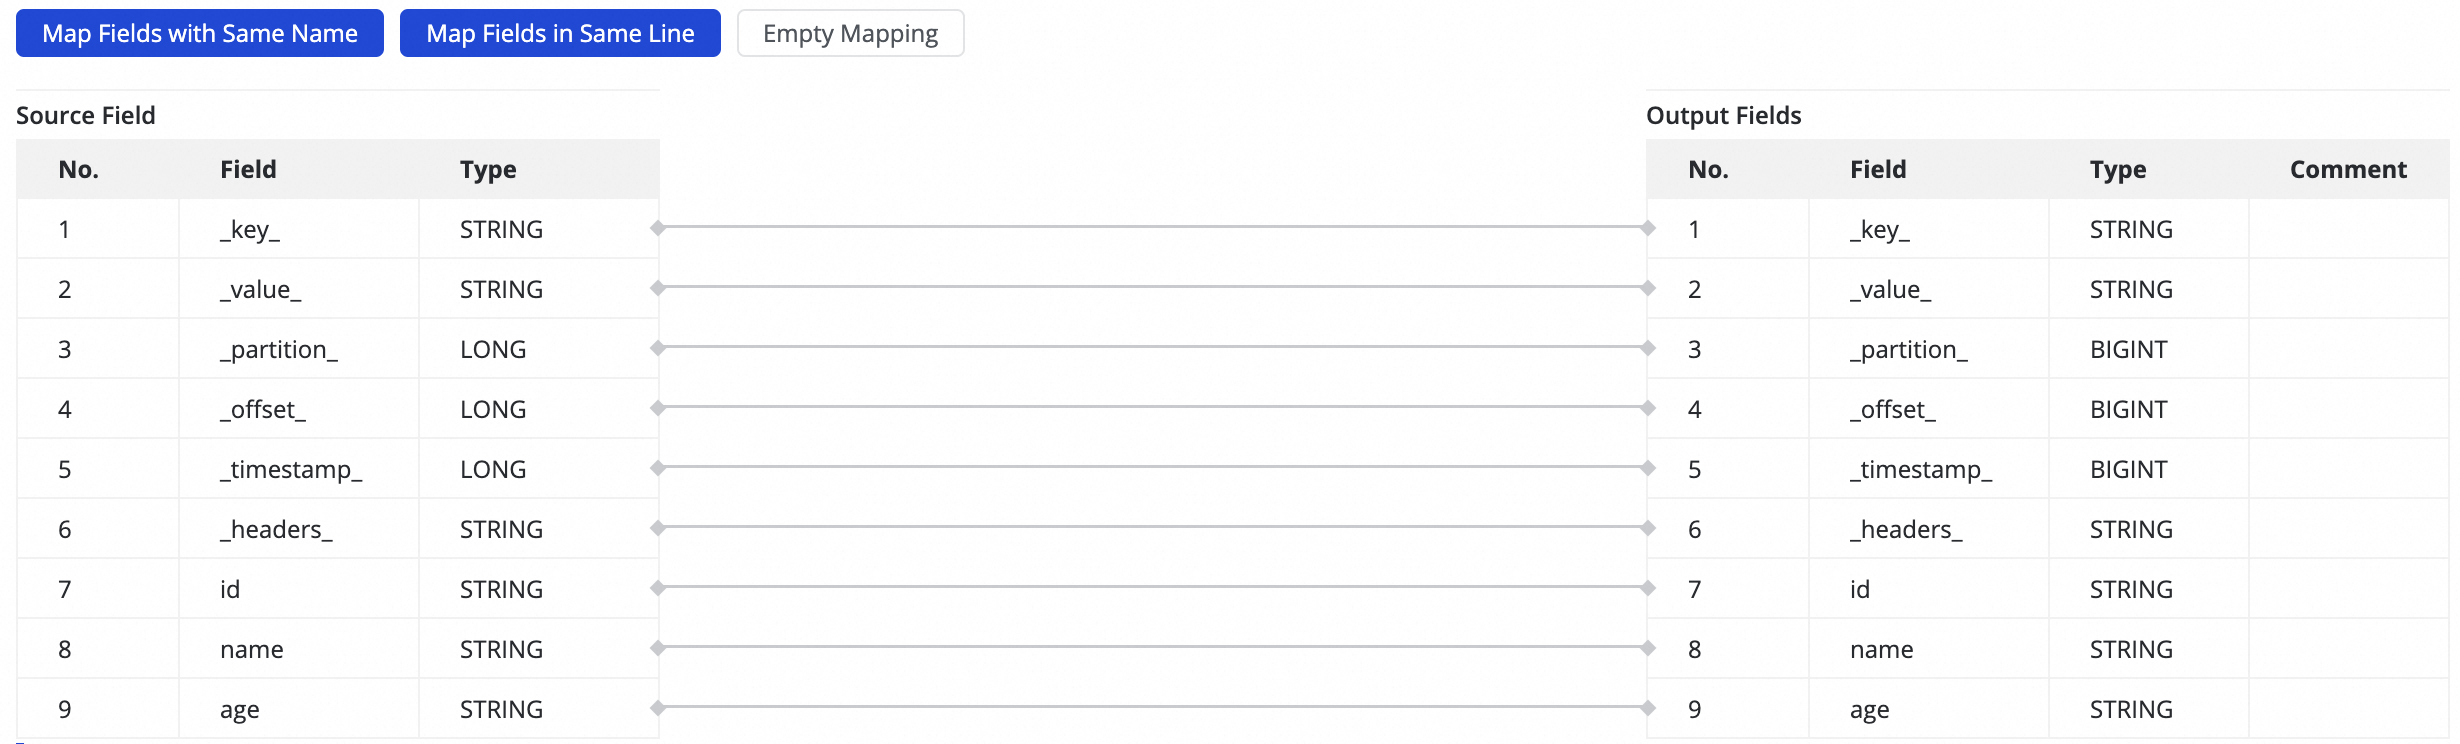Click the output Comment column header
This screenshot has height=744, width=2460.
[2348, 170]
